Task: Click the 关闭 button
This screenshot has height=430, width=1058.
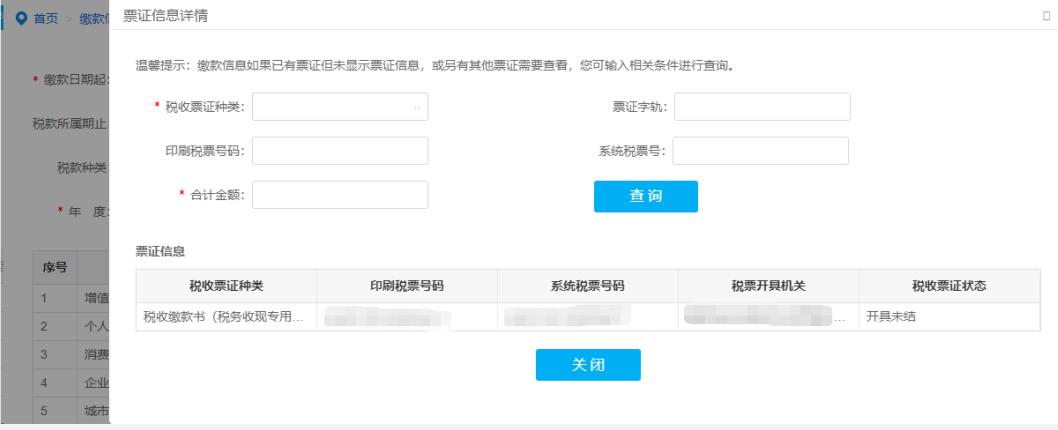Action: pyautogui.click(x=588, y=365)
